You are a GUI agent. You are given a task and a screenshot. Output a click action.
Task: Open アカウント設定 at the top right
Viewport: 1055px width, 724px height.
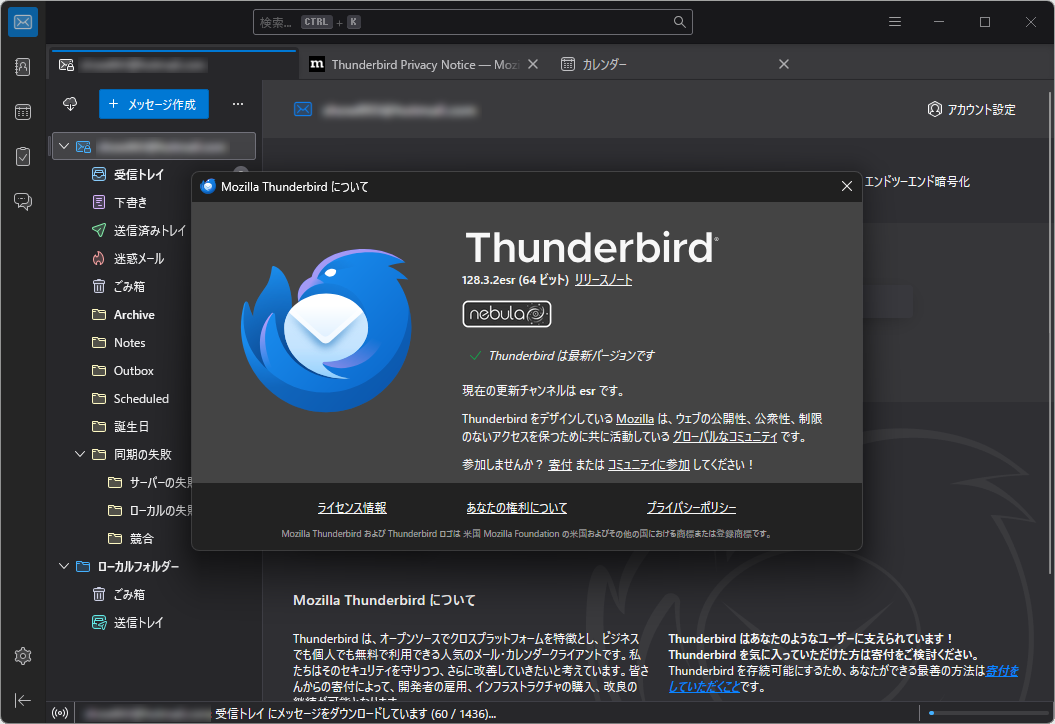point(973,108)
